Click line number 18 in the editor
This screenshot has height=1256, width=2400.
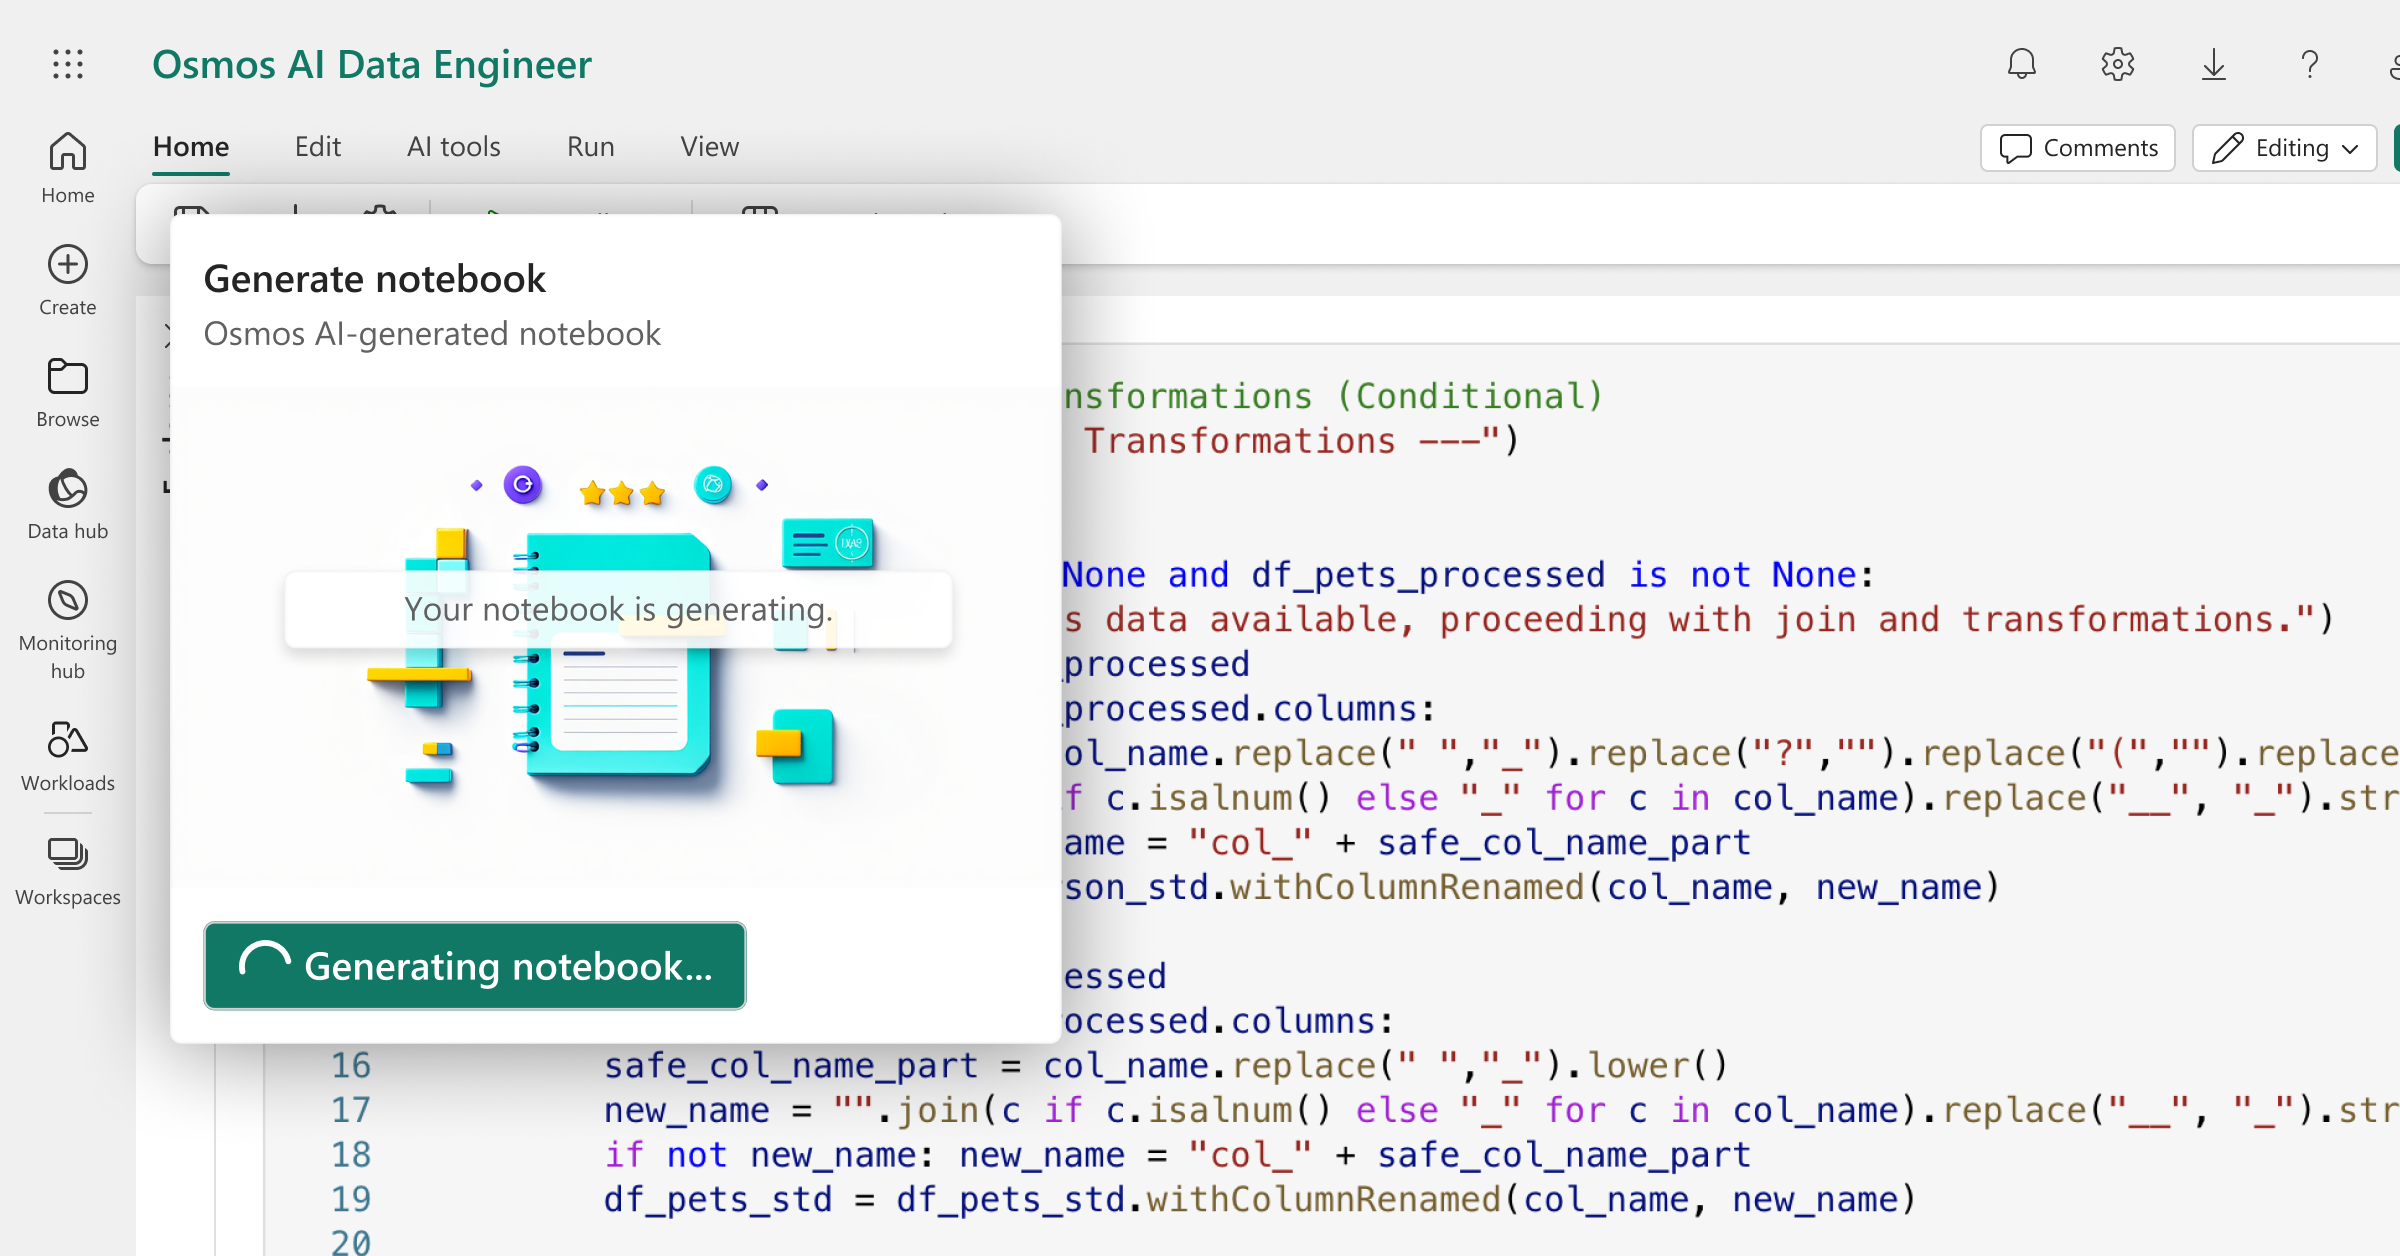351,1155
